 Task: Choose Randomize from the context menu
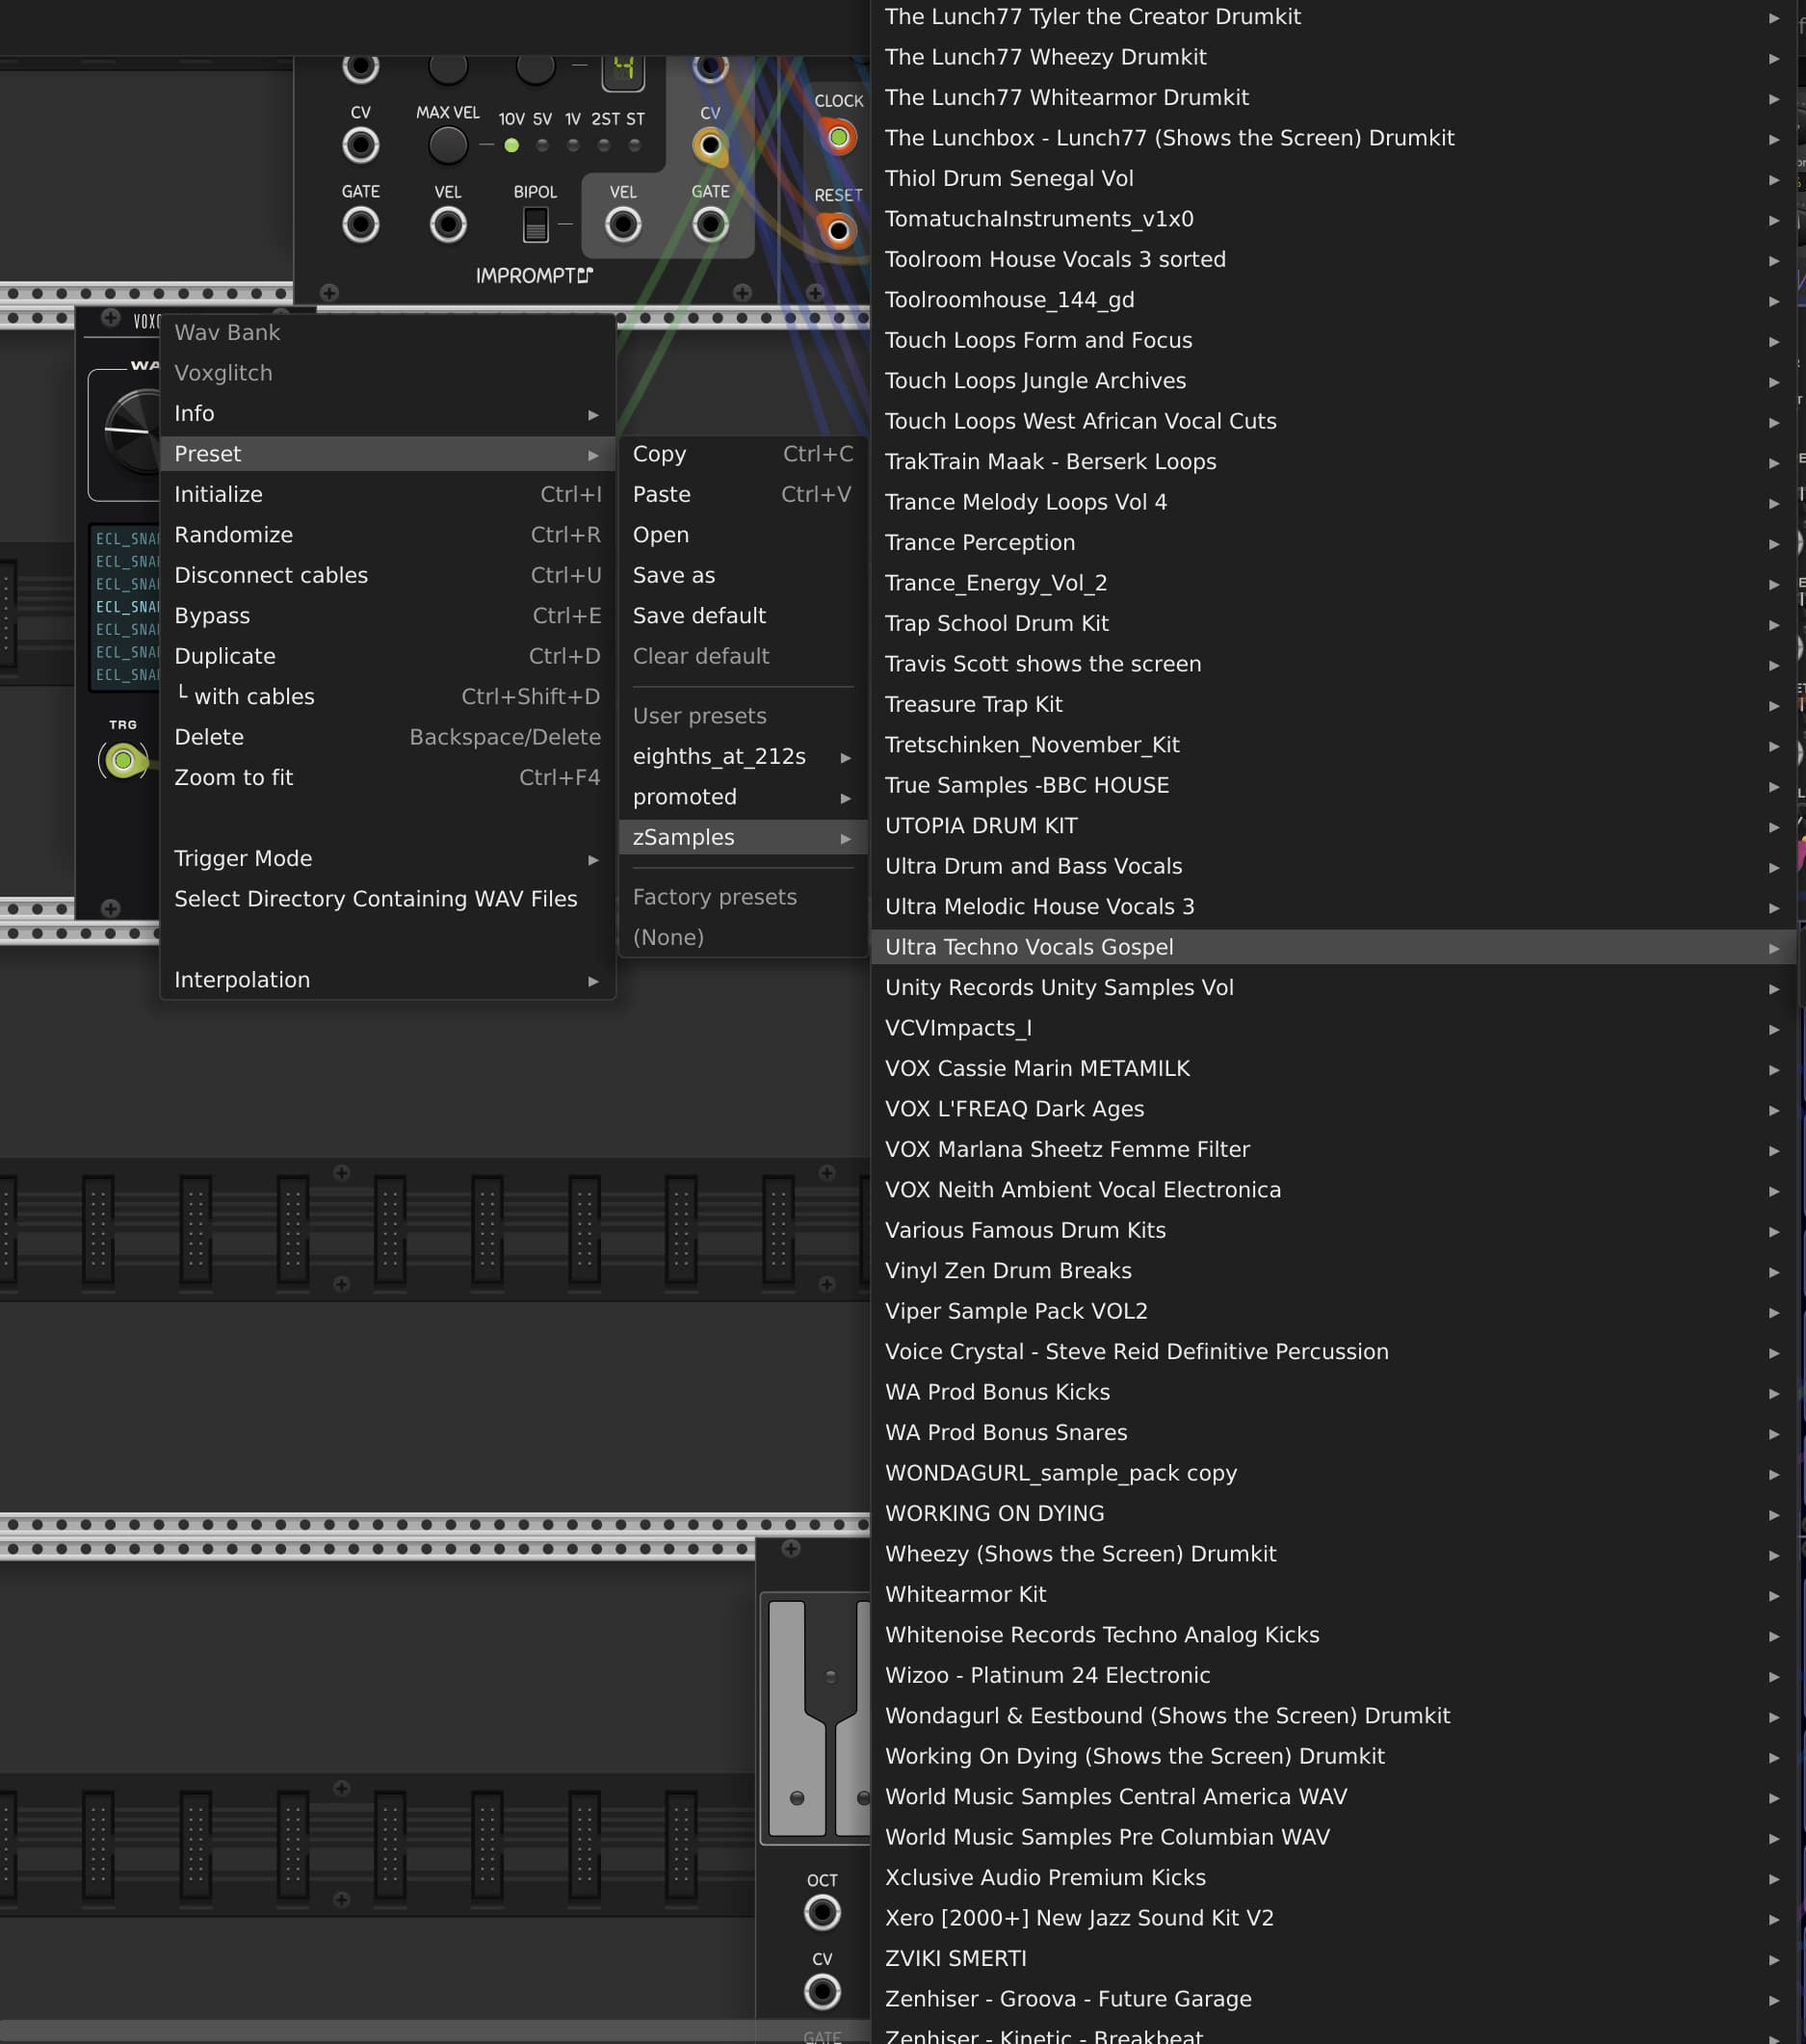(x=388, y=535)
